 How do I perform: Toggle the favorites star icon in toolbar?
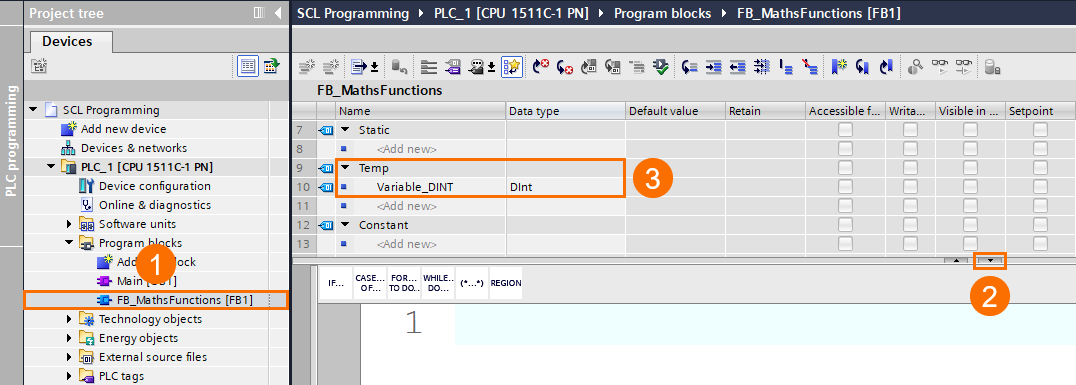[512, 67]
